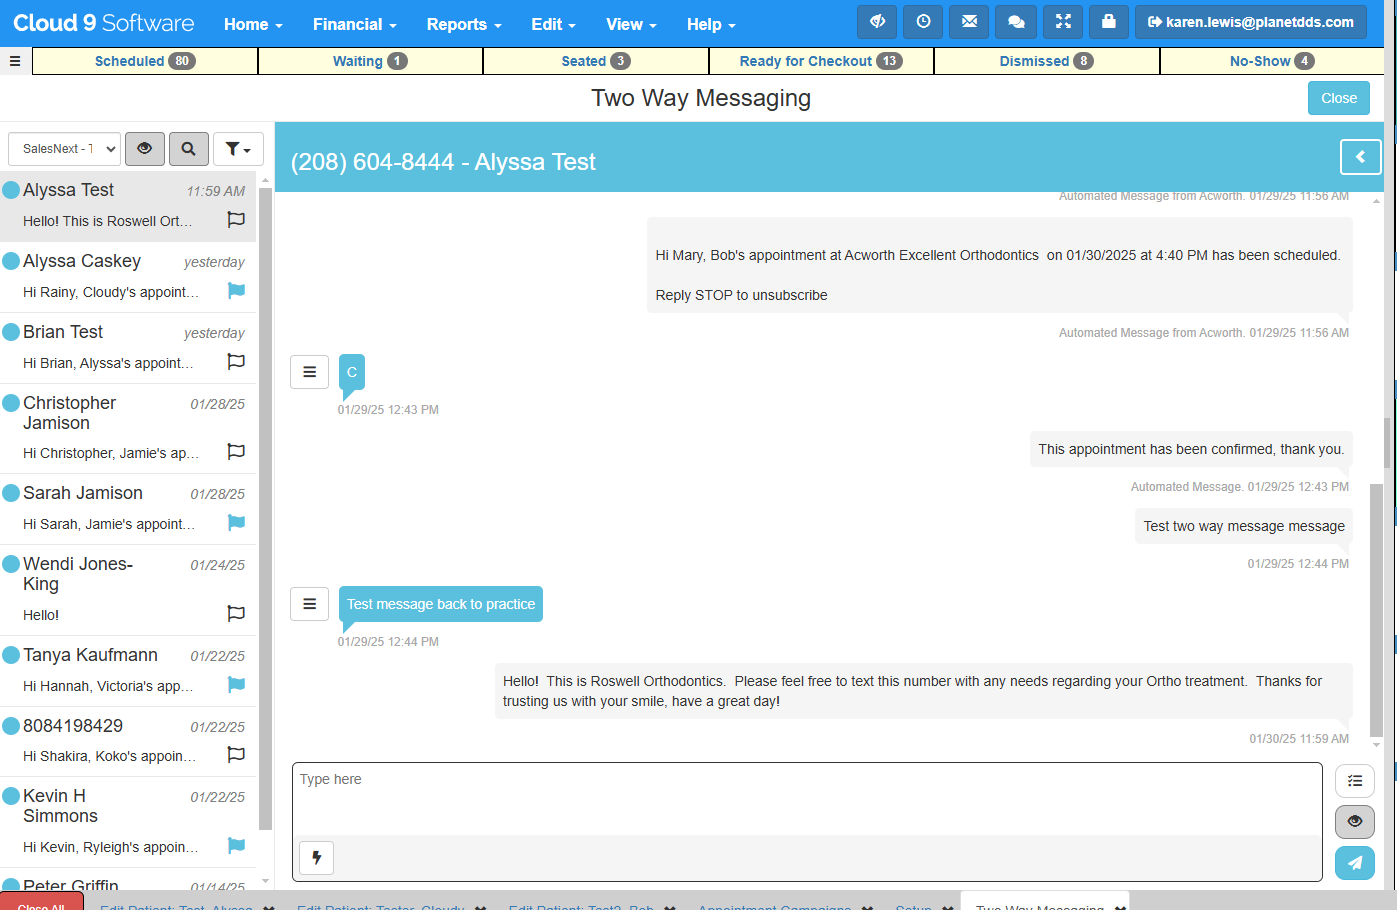Open the Sarah Jamison conversation
Viewport: 1397px width, 910px height.
(128, 510)
